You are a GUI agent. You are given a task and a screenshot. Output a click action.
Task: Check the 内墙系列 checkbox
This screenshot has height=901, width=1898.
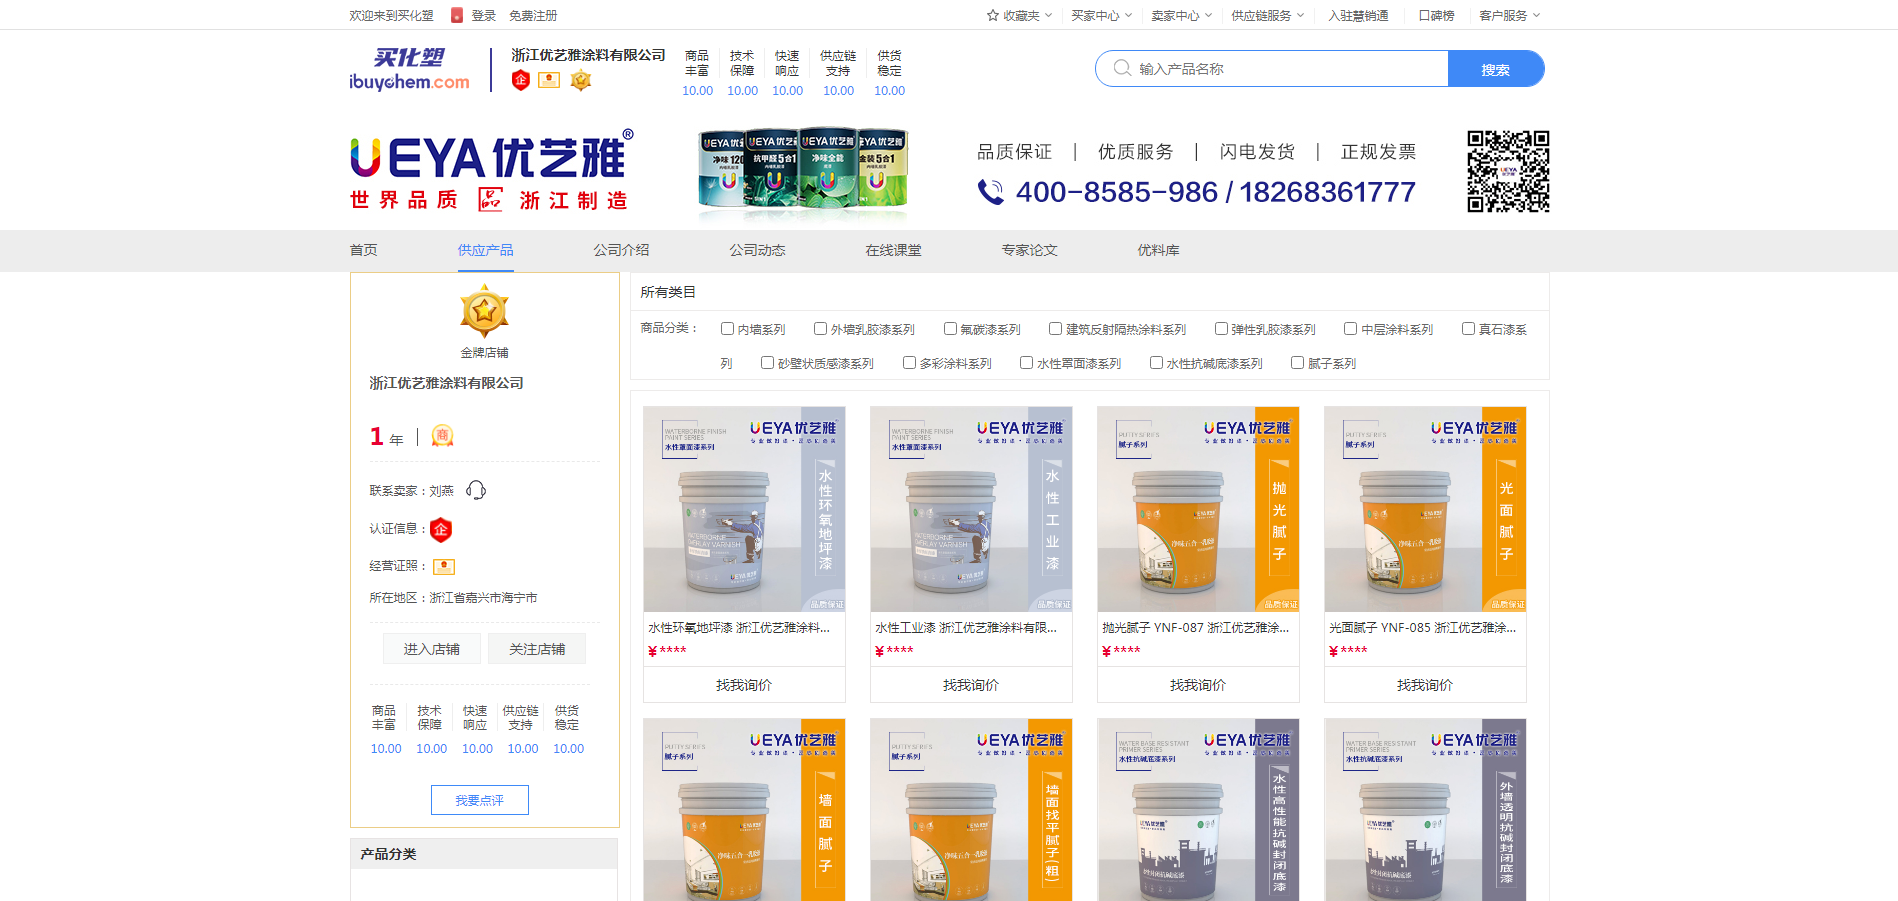click(728, 328)
